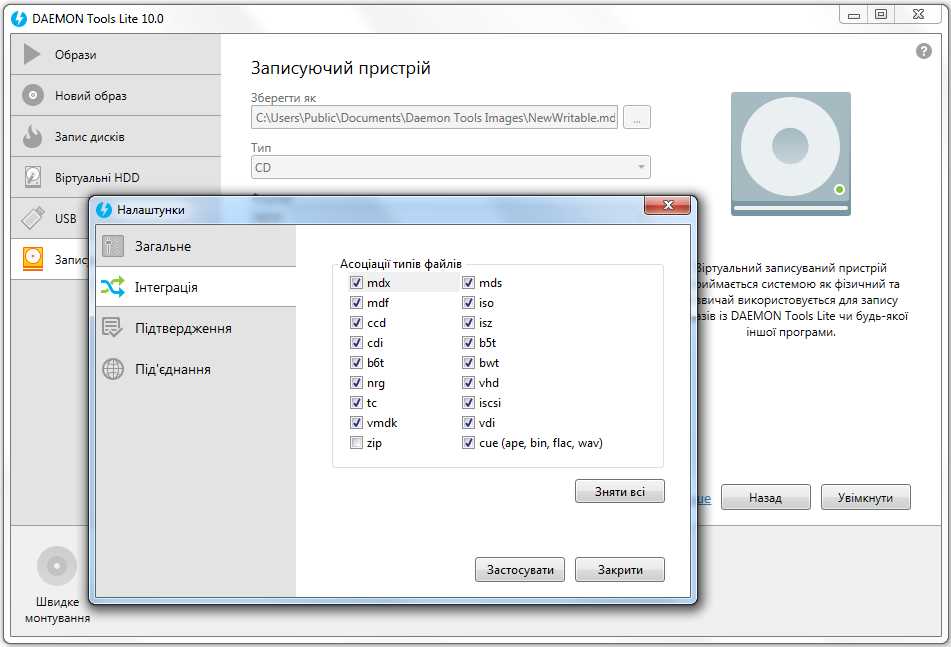951x647 pixels.
Task: Click the Віртуальні HDD drive icon
Action: pyautogui.click(x=33, y=178)
